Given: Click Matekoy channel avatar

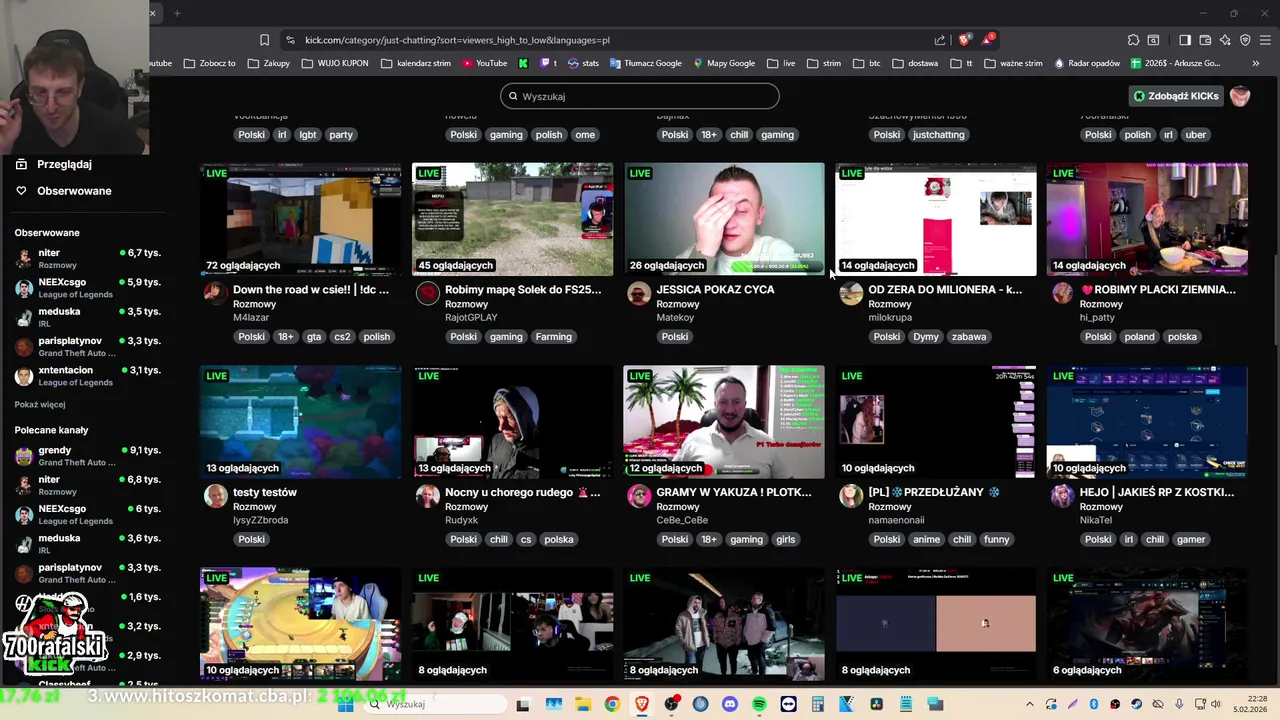Looking at the screenshot, I should point(639,293).
